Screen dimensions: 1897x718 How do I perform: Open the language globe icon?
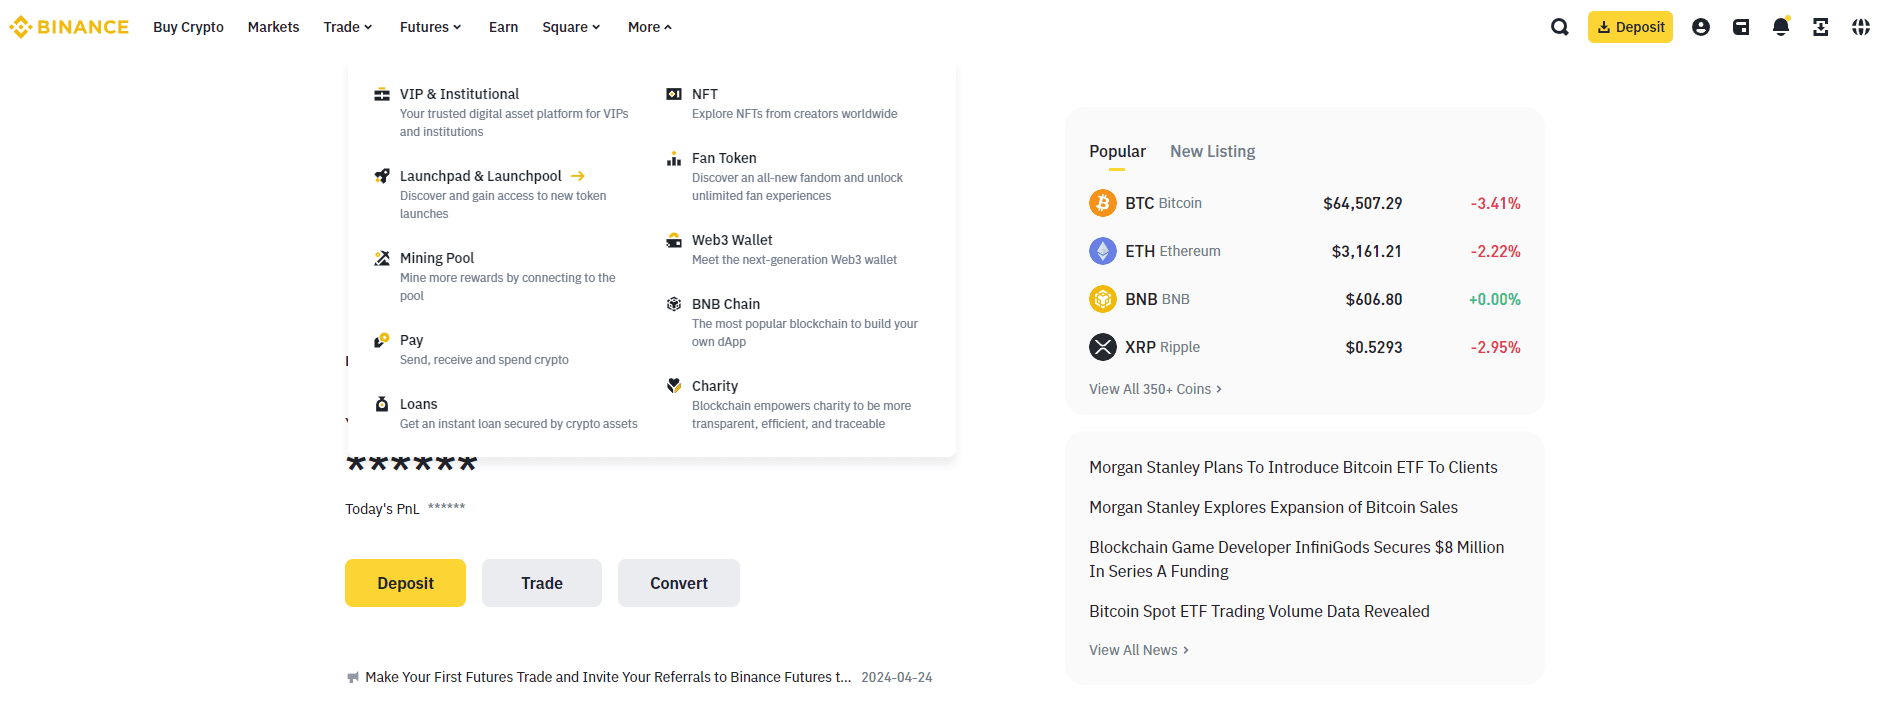coord(1860,27)
